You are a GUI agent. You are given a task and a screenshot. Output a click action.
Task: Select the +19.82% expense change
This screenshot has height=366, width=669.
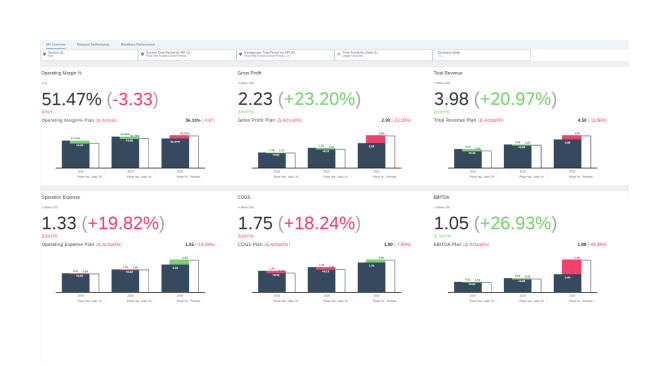pyautogui.click(x=123, y=223)
